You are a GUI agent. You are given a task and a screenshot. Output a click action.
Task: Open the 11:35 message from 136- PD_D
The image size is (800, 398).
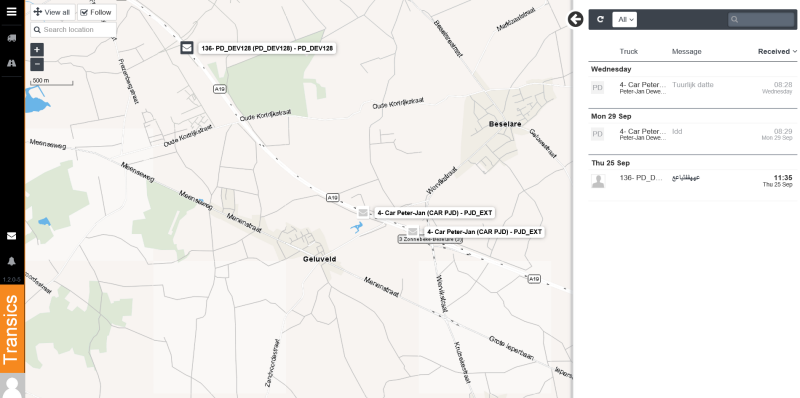click(x=692, y=181)
